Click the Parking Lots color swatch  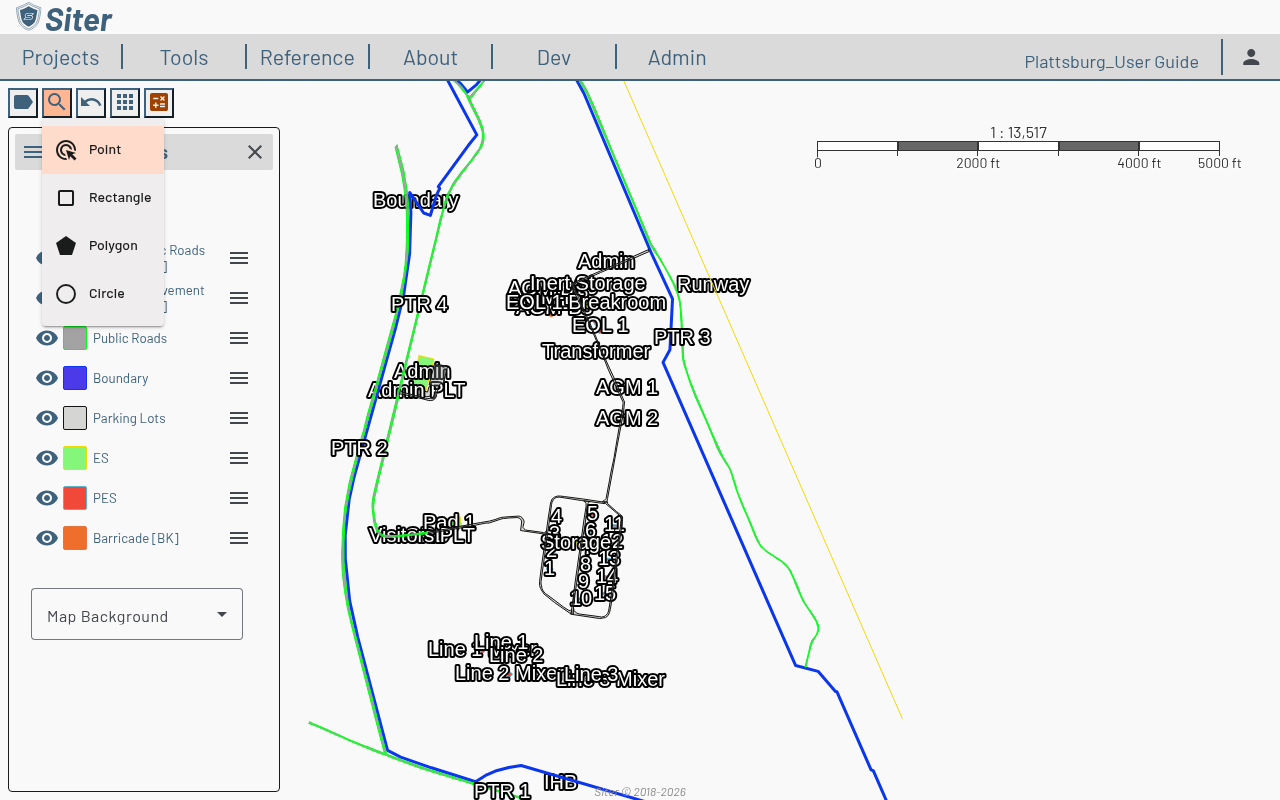(75, 418)
